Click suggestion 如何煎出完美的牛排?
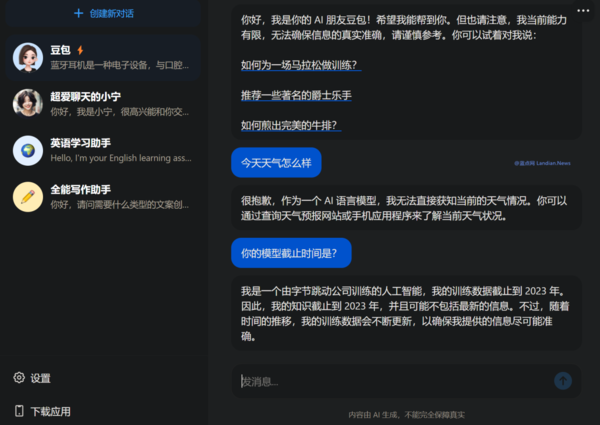 pos(291,125)
